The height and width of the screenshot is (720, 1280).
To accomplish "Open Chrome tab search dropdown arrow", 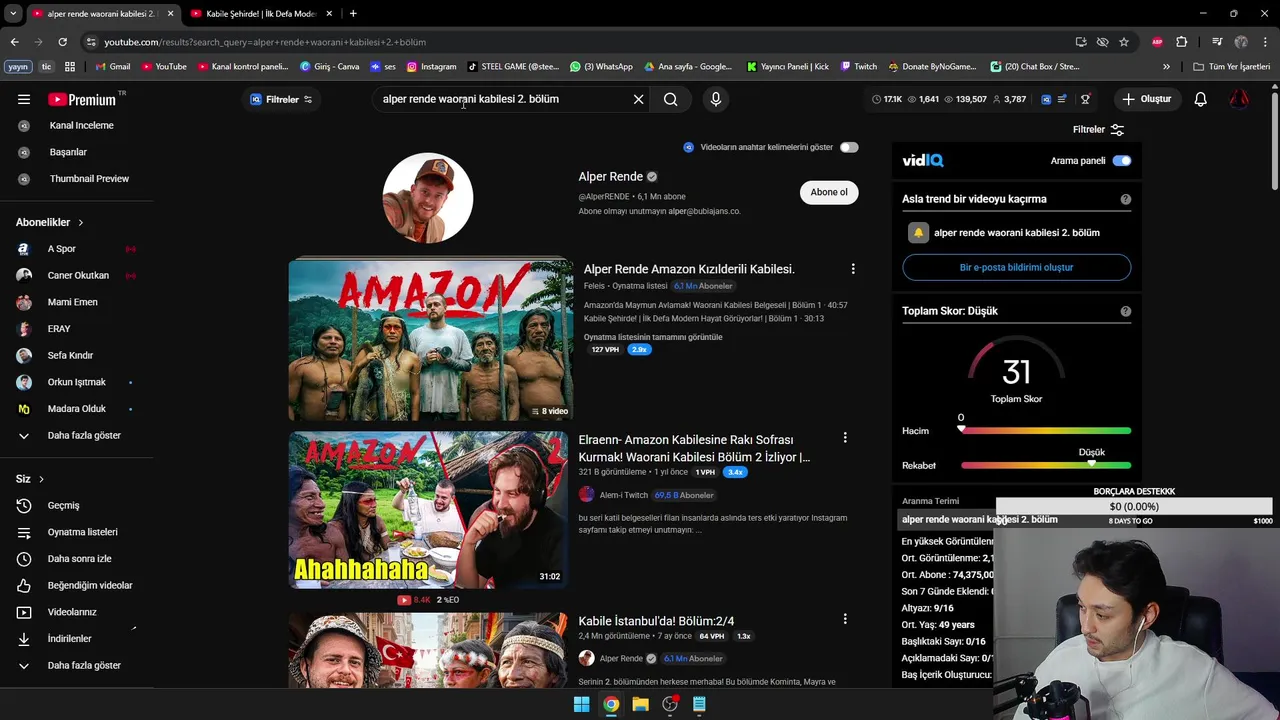I will point(13,13).
